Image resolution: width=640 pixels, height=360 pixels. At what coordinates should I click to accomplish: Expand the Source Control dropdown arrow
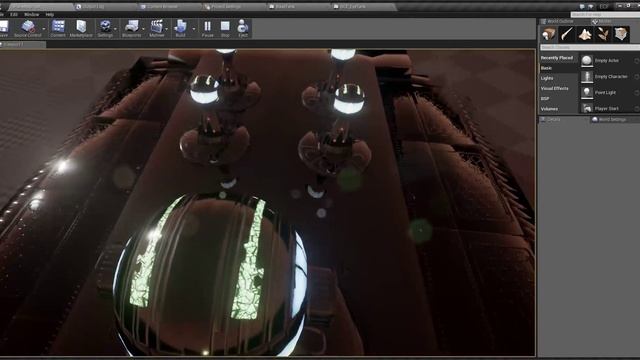click(x=44, y=29)
